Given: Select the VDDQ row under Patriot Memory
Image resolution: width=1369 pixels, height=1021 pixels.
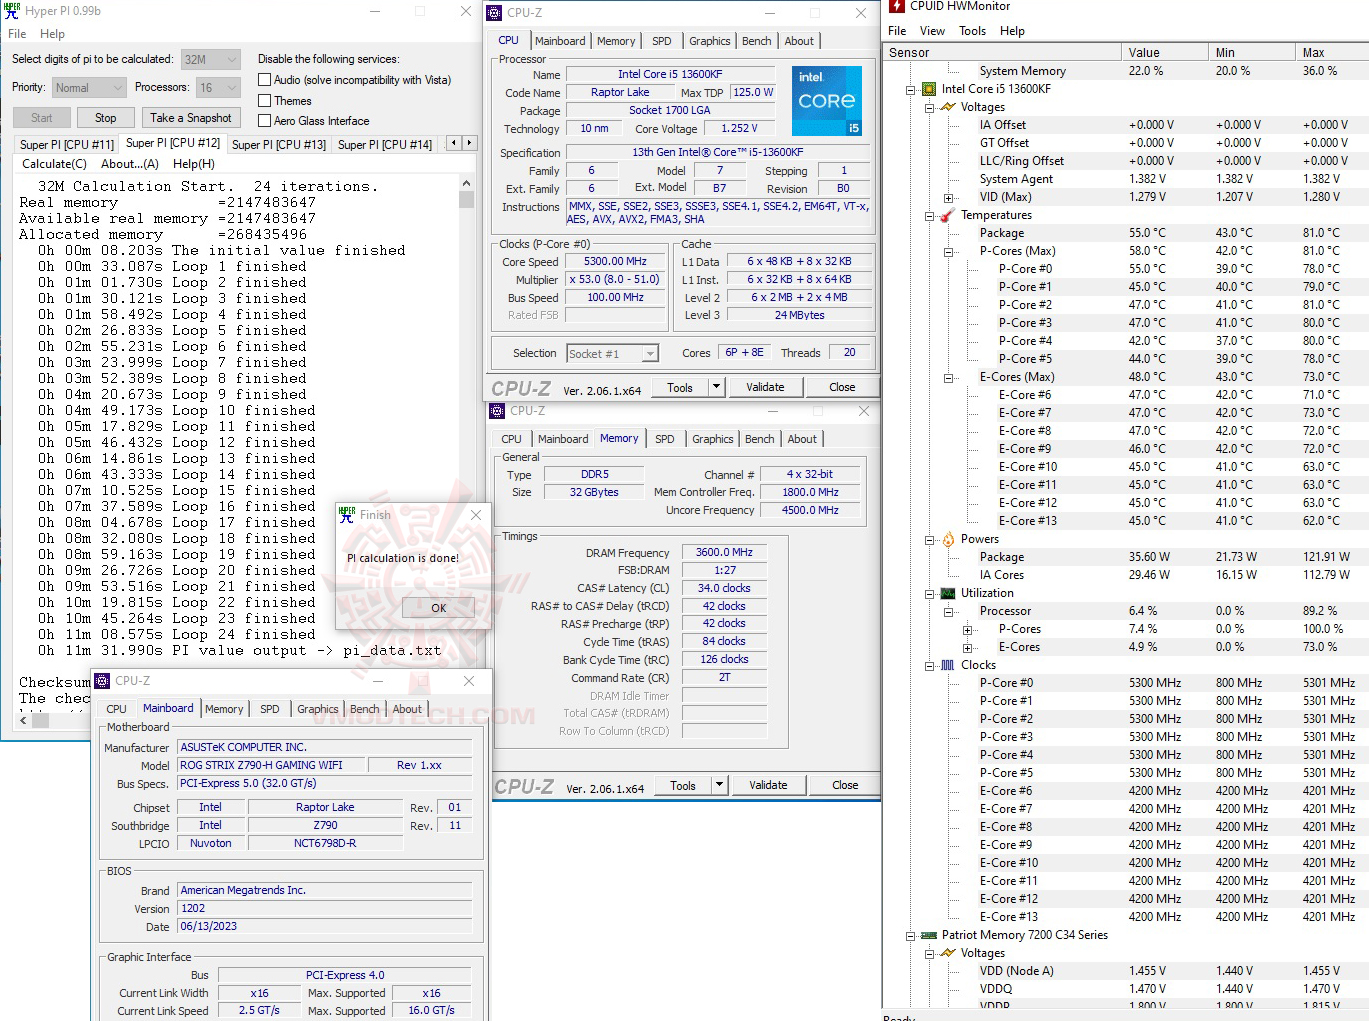Looking at the screenshot, I should click(1126, 989).
